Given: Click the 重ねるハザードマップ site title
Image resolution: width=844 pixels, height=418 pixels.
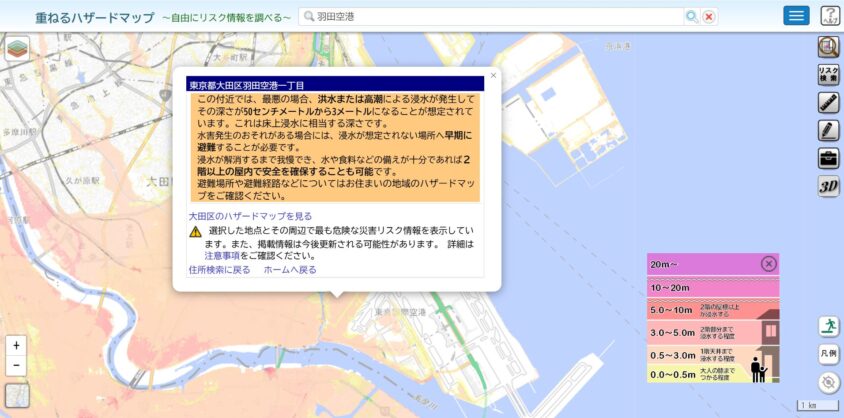Looking at the screenshot, I should [x=95, y=17].
